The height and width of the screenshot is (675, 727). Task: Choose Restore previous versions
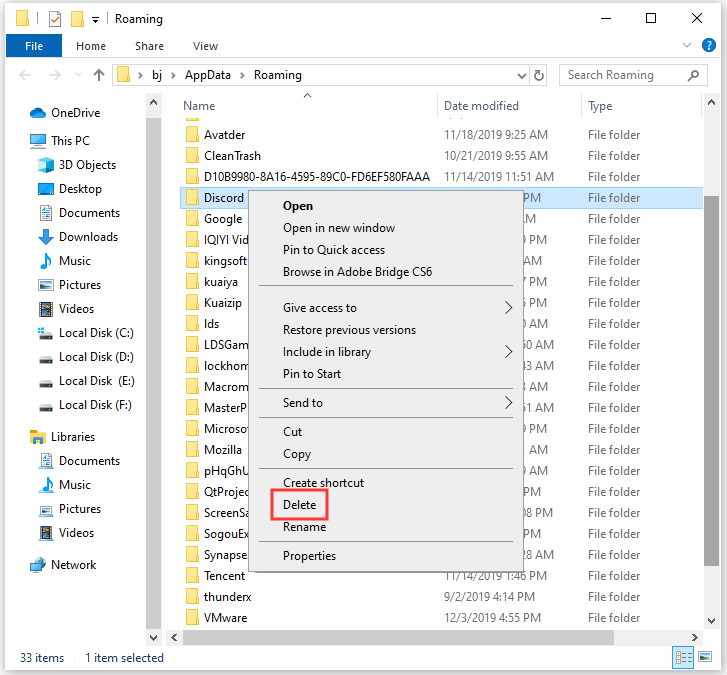point(386,330)
